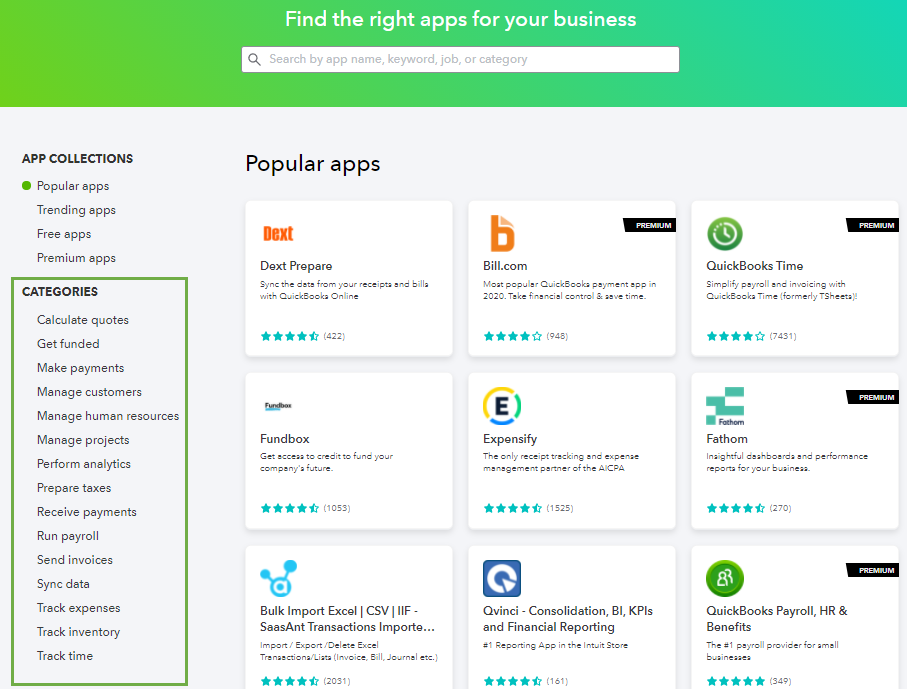Image resolution: width=907 pixels, height=689 pixels.
Task: Click the star rating on Fundbox
Action: 290,509
